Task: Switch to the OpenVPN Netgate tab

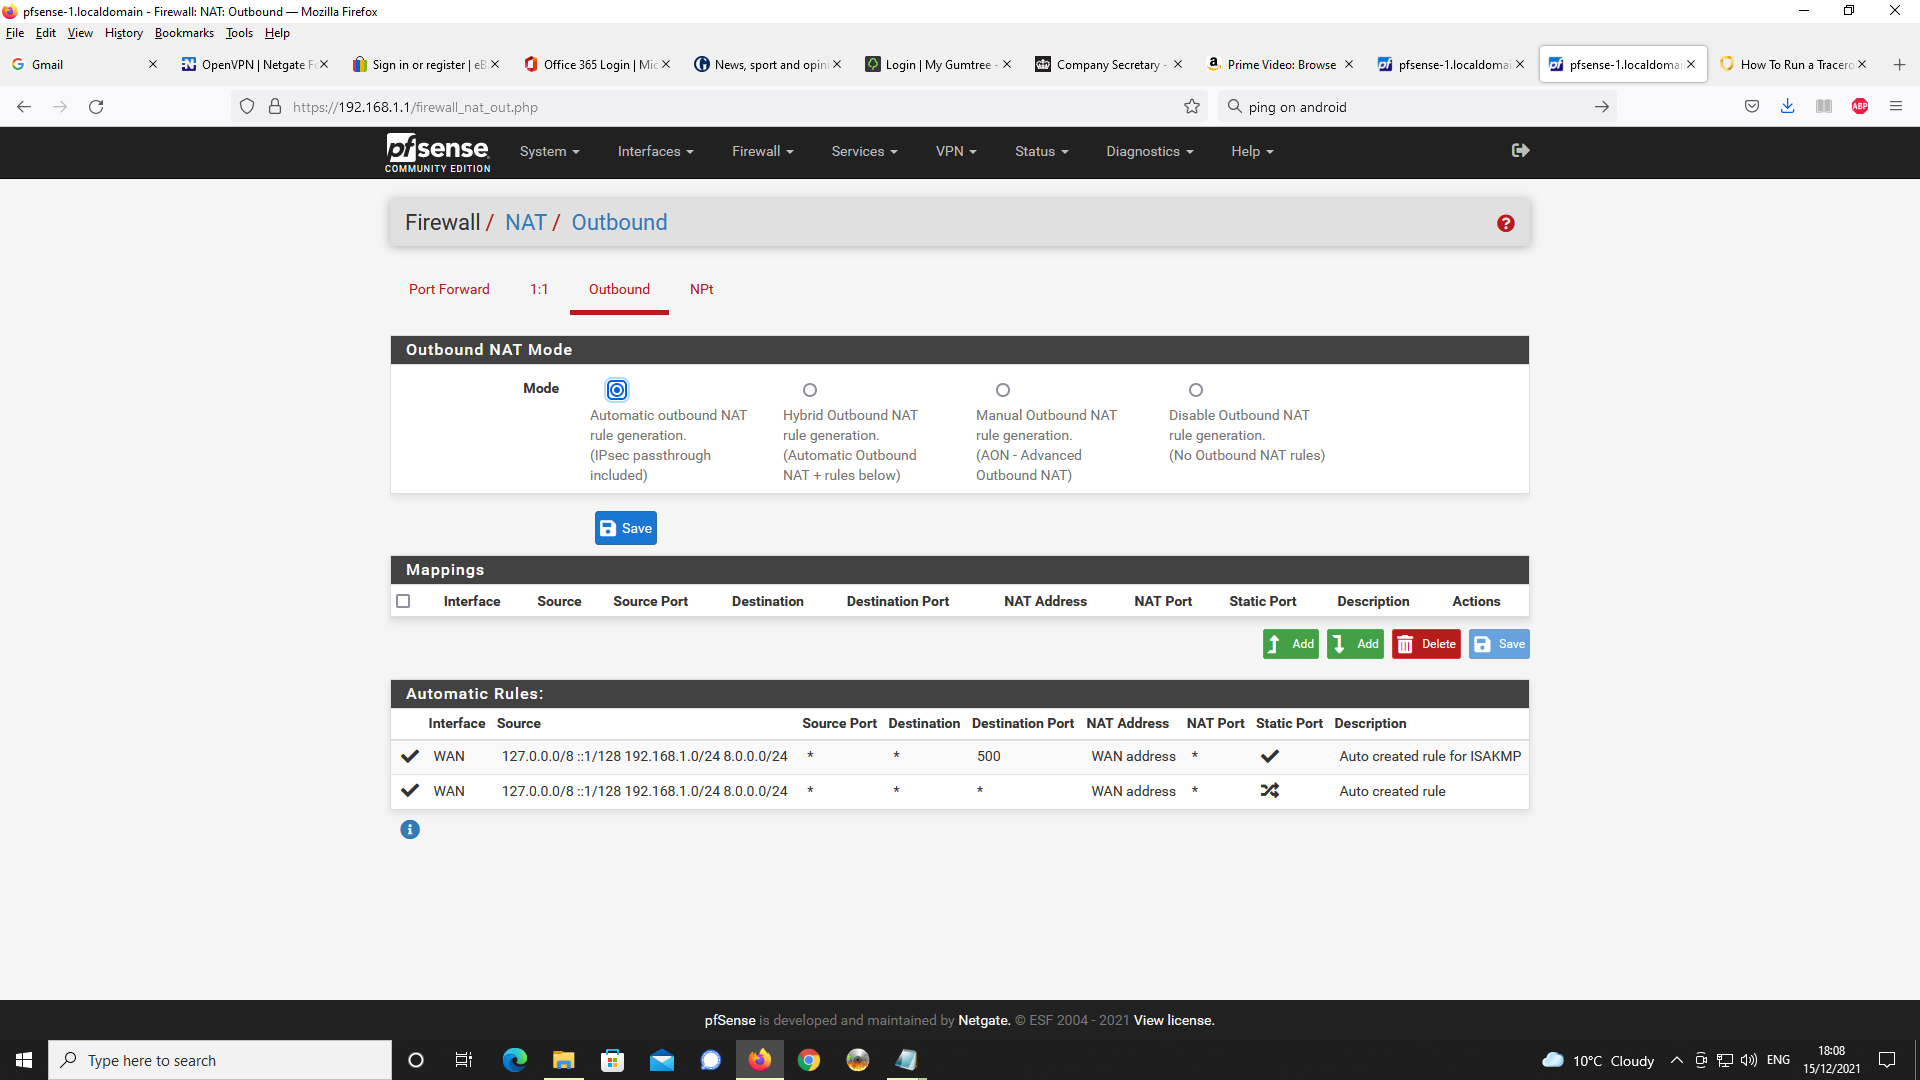Action: coord(255,64)
